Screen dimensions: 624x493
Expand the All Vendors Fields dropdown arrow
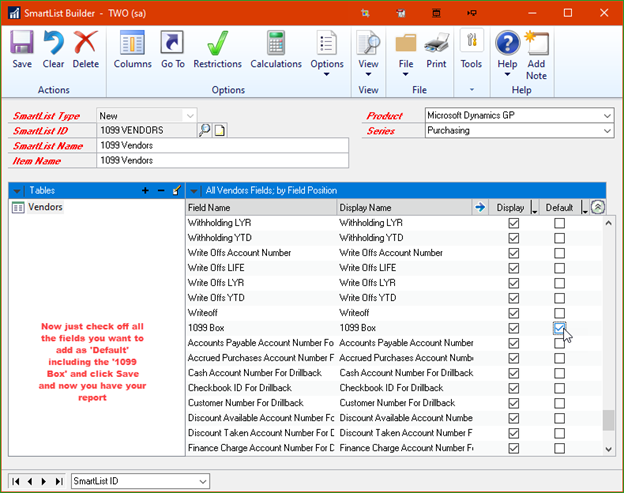click(x=193, y=191)
